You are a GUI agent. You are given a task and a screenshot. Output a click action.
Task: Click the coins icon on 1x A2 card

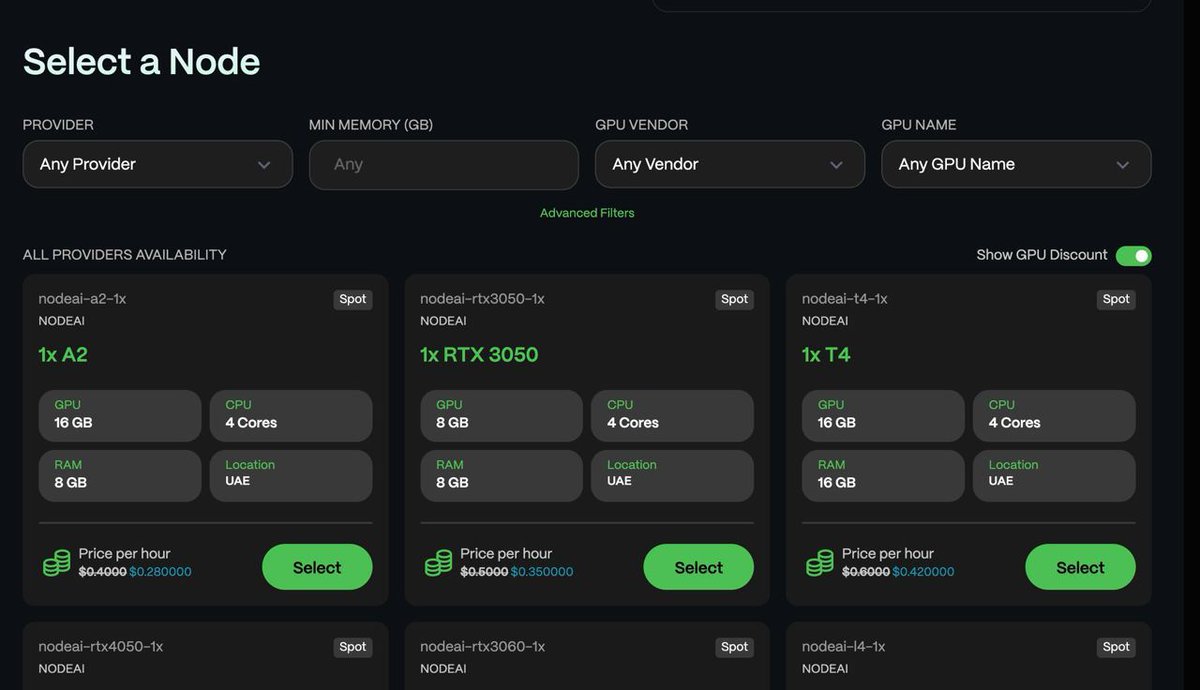pos(56,563)
